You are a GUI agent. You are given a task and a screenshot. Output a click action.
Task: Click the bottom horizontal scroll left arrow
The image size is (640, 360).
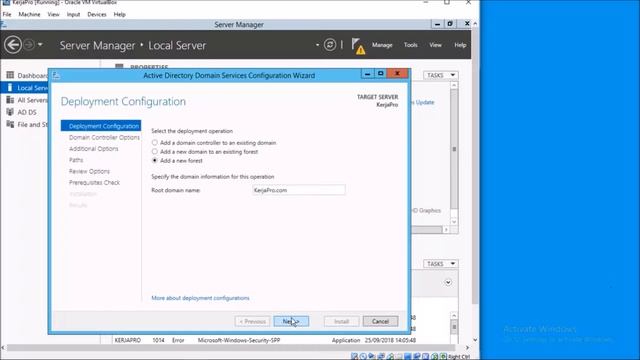3,348
